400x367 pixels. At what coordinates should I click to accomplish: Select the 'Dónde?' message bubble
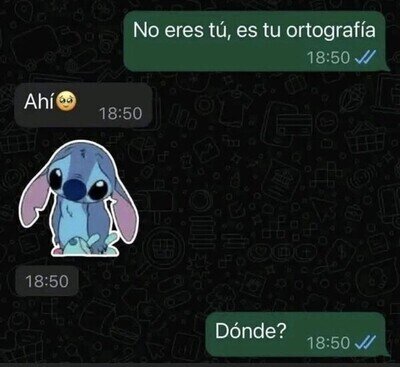coord(297,334)
